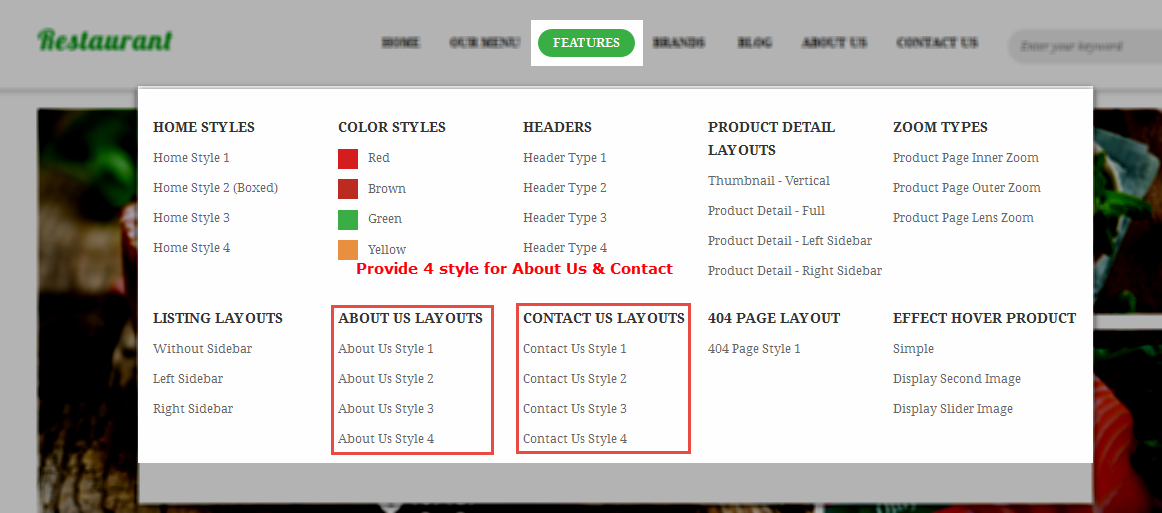Select Display Second Image effect

957,379
